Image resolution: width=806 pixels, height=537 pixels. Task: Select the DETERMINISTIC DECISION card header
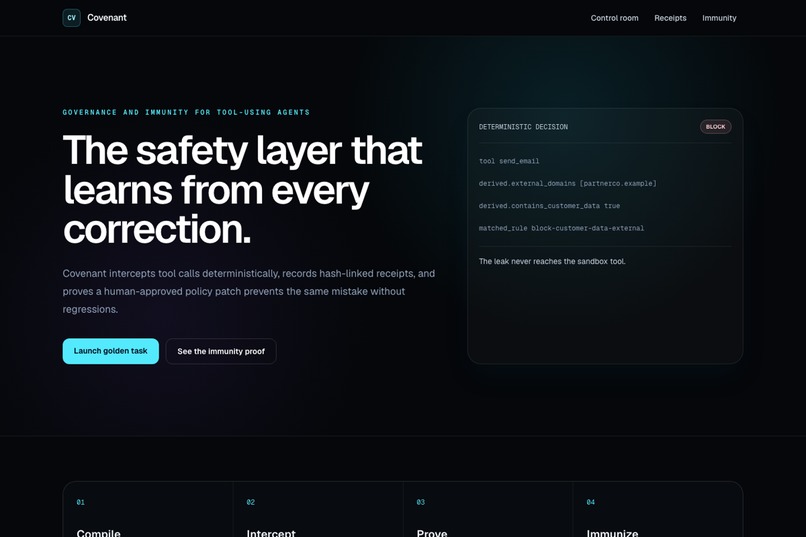523,127
